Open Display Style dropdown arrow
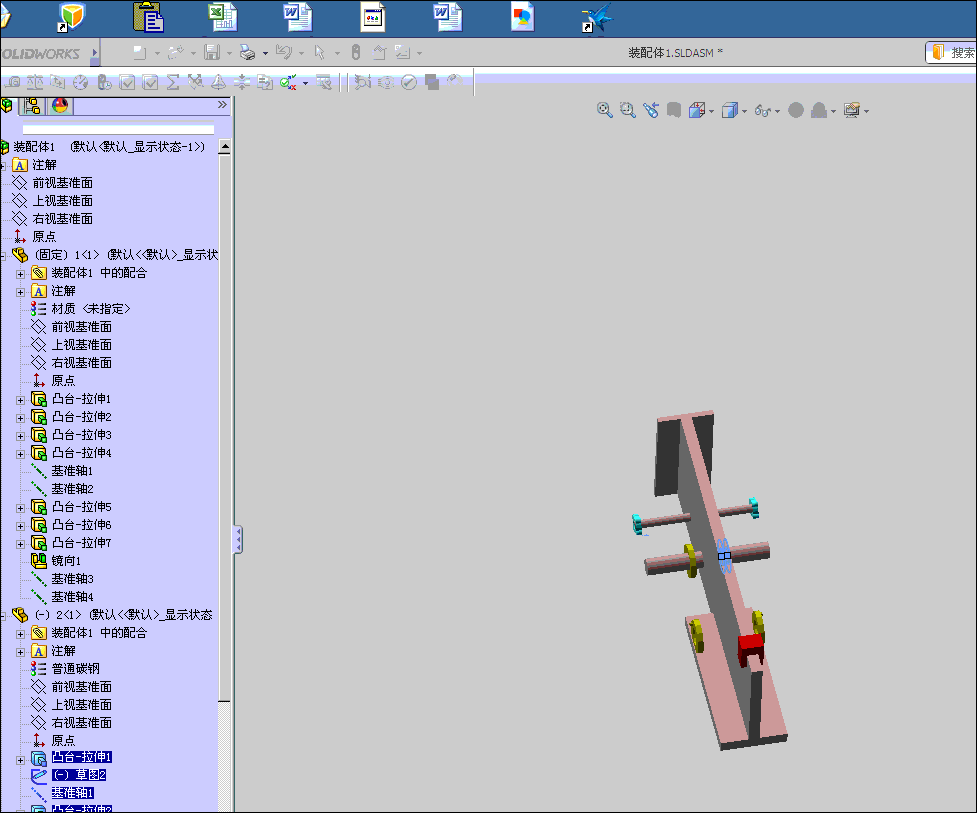 (745, 112)
